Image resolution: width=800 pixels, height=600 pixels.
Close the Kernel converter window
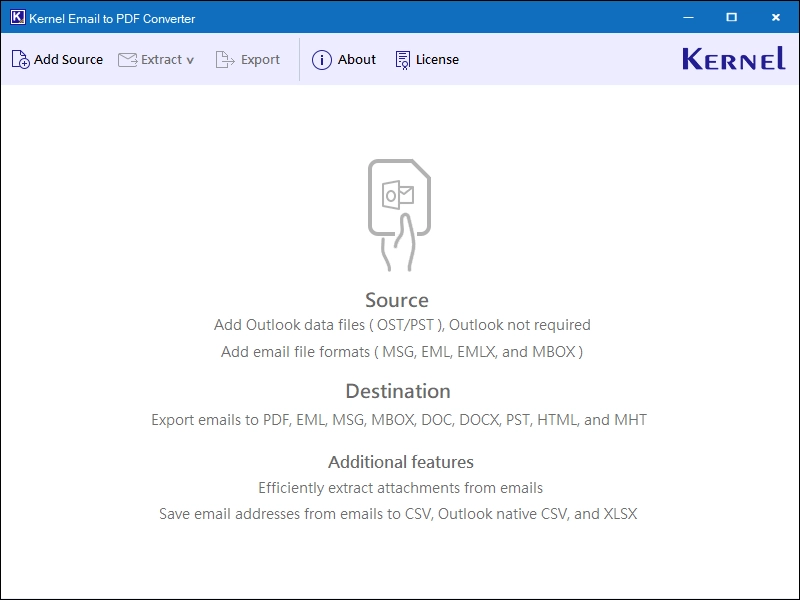[x=776, y=17]
